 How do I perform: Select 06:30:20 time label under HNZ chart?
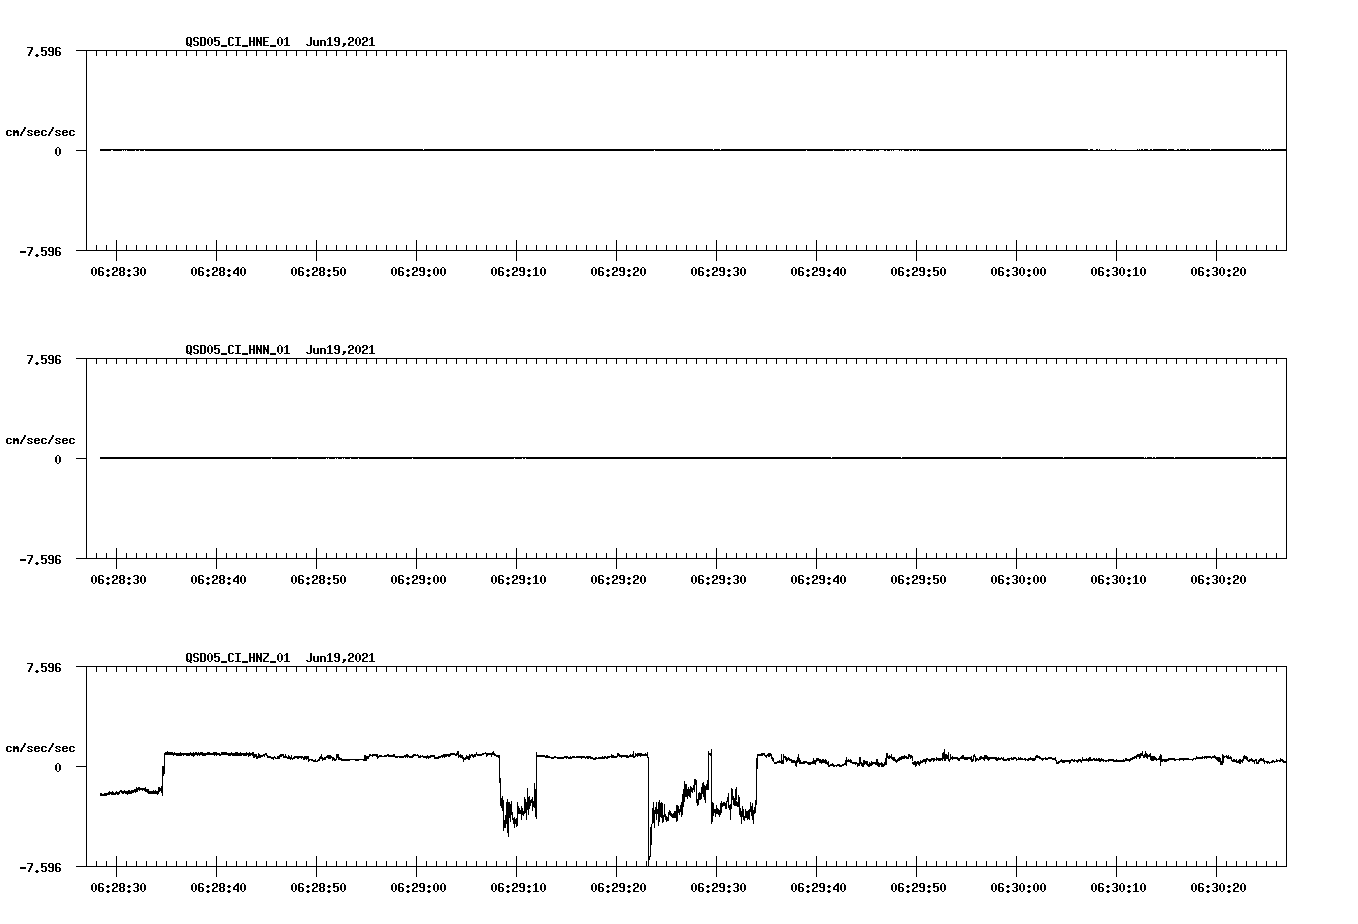click(x=1218, y=888)
